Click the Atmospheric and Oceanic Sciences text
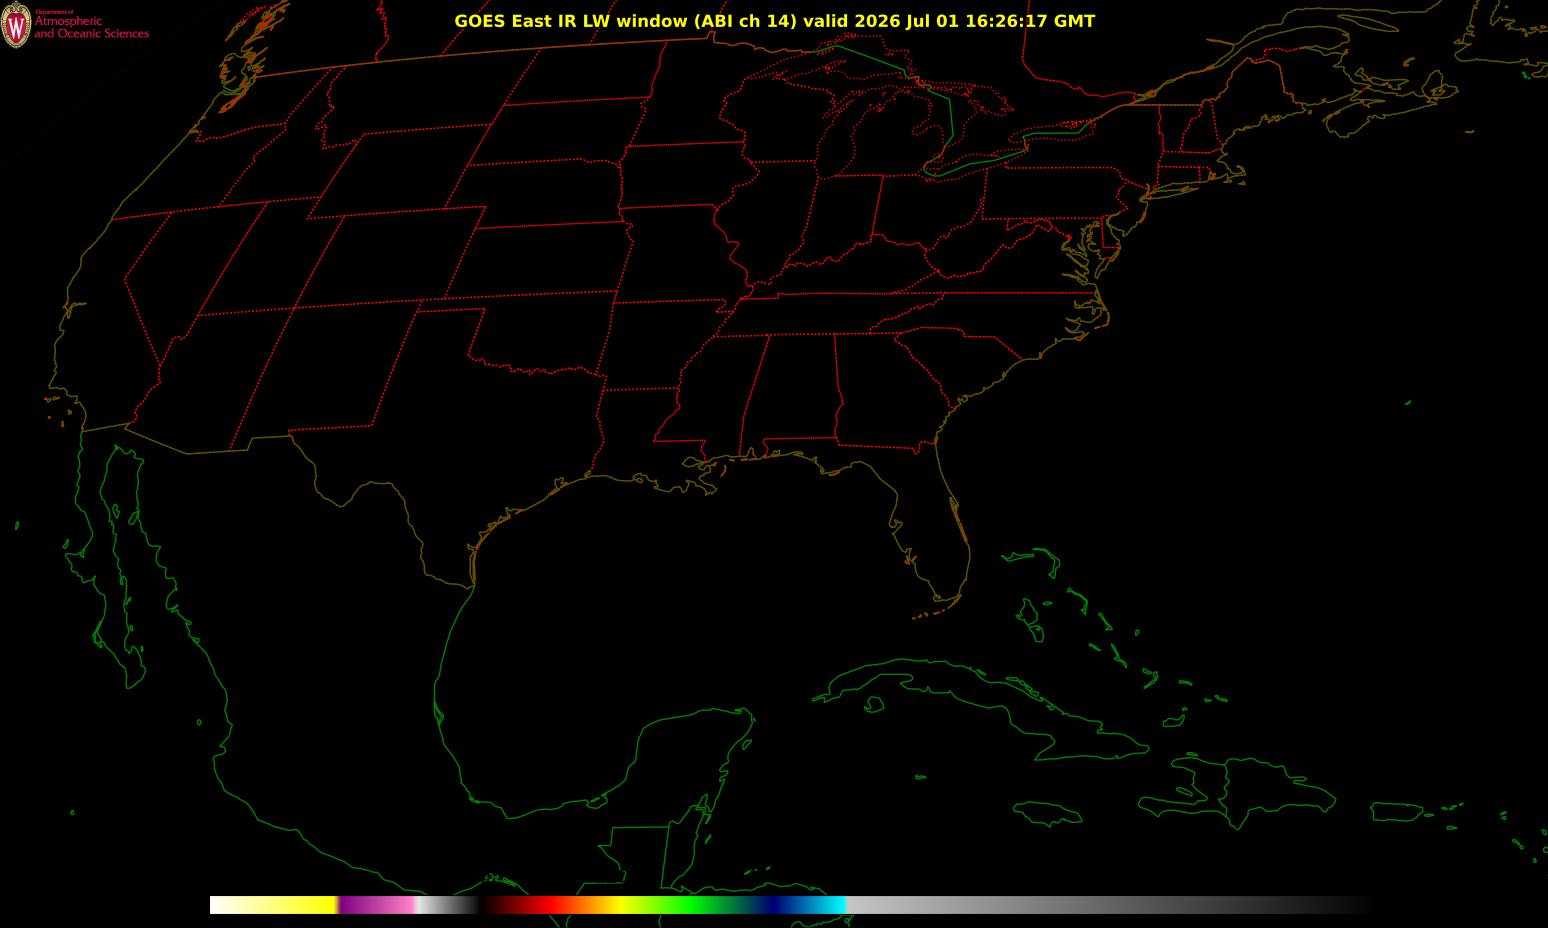1548x928 pixels. tap(91, 27)
